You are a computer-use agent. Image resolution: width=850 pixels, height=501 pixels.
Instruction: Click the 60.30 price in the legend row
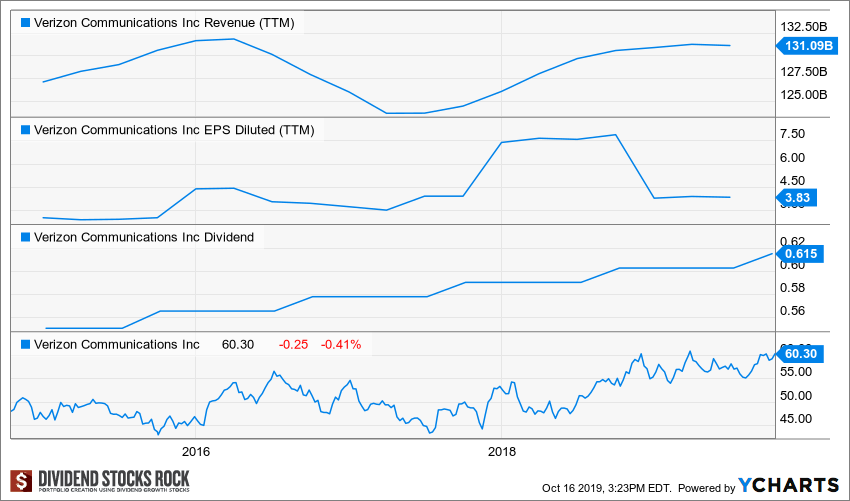pyautogui.click(x=237, y=345)
